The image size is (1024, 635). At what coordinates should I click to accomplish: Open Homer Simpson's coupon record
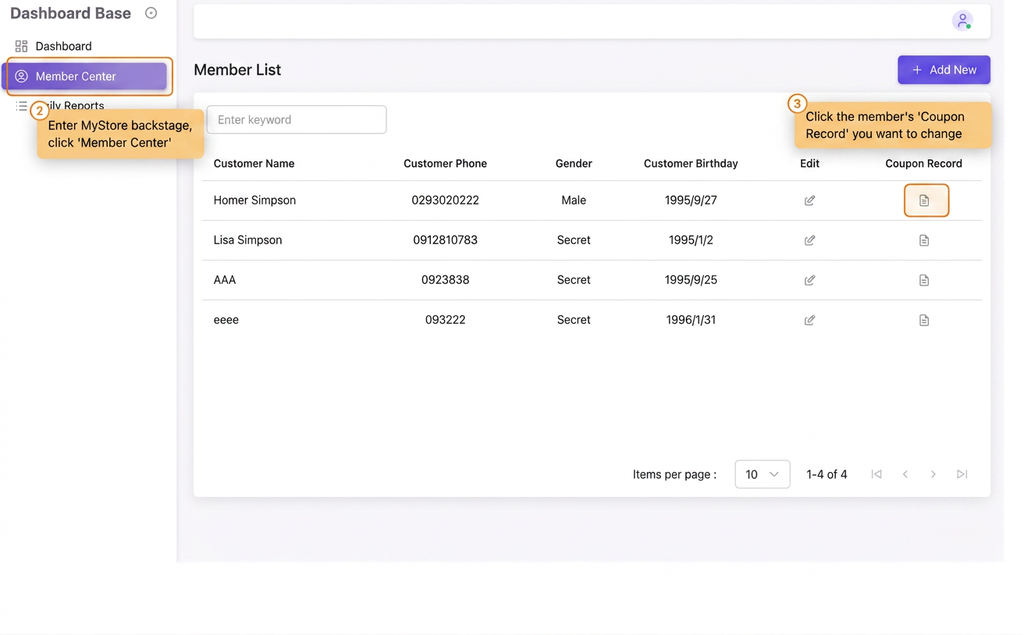(x=924, y=201)
